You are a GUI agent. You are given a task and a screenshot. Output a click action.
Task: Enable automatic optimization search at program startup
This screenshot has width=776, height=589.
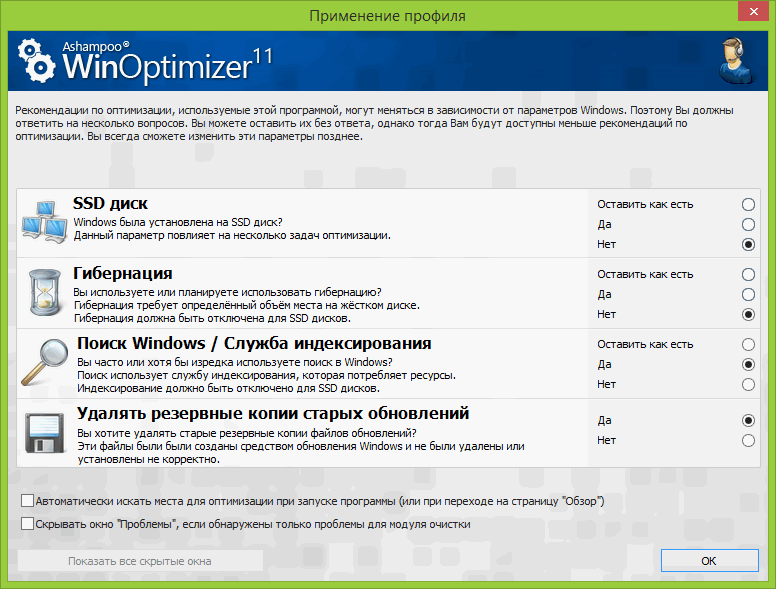(x=26, y=500)
